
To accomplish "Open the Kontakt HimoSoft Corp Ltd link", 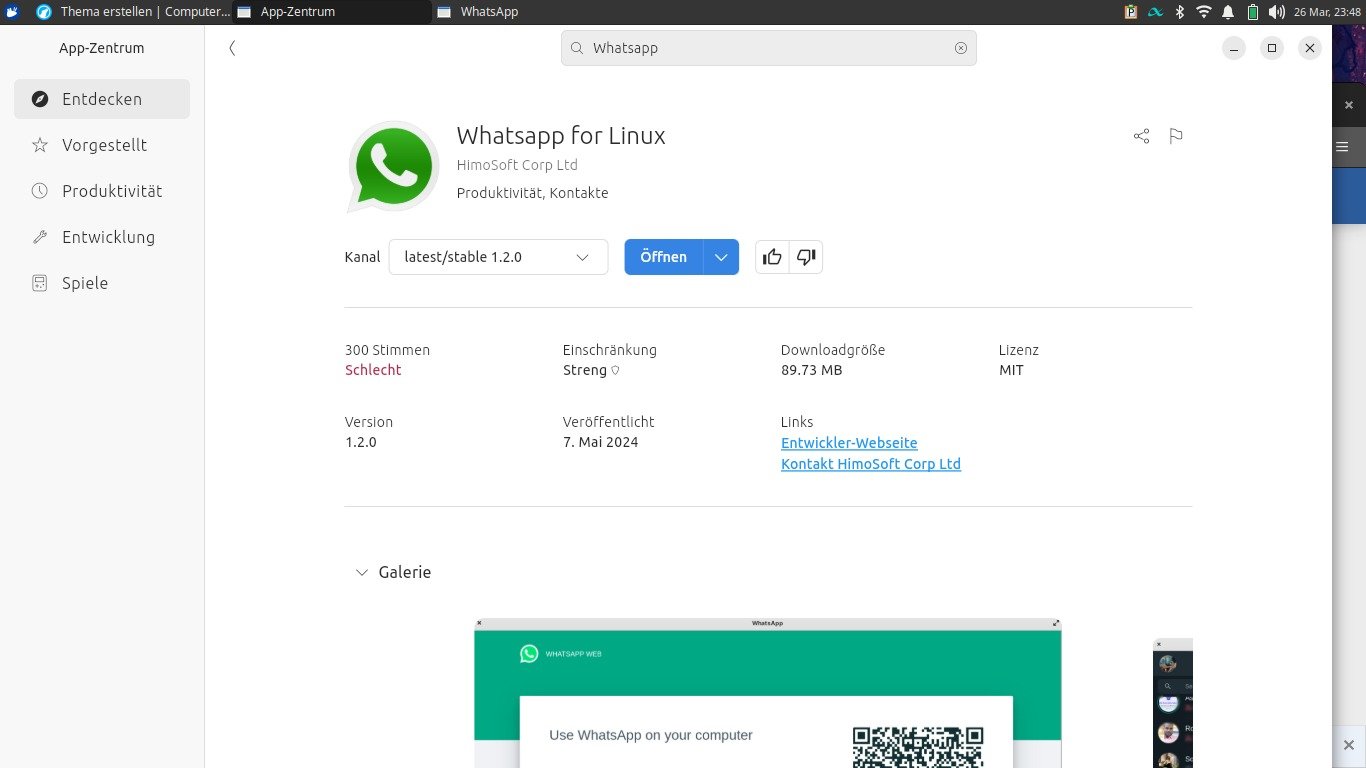I will [871, 464].
